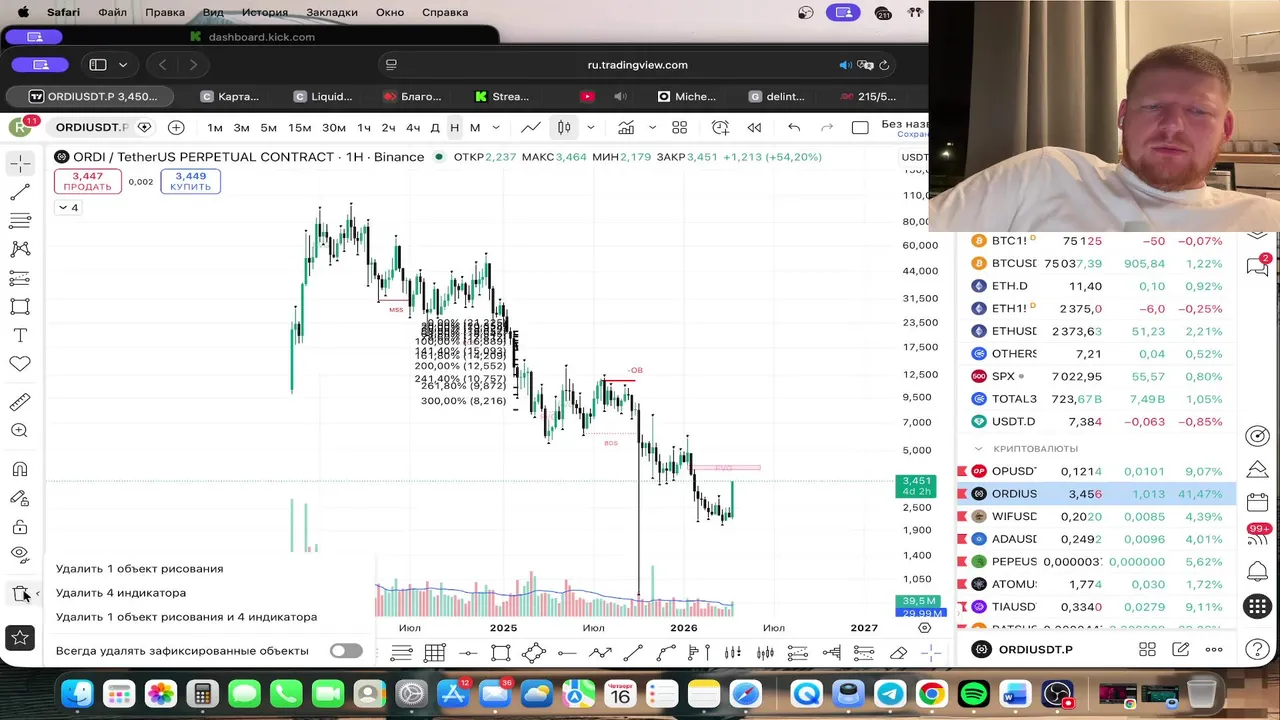
Task: Open the news feed with 99+ badge
Action: 1257,538
